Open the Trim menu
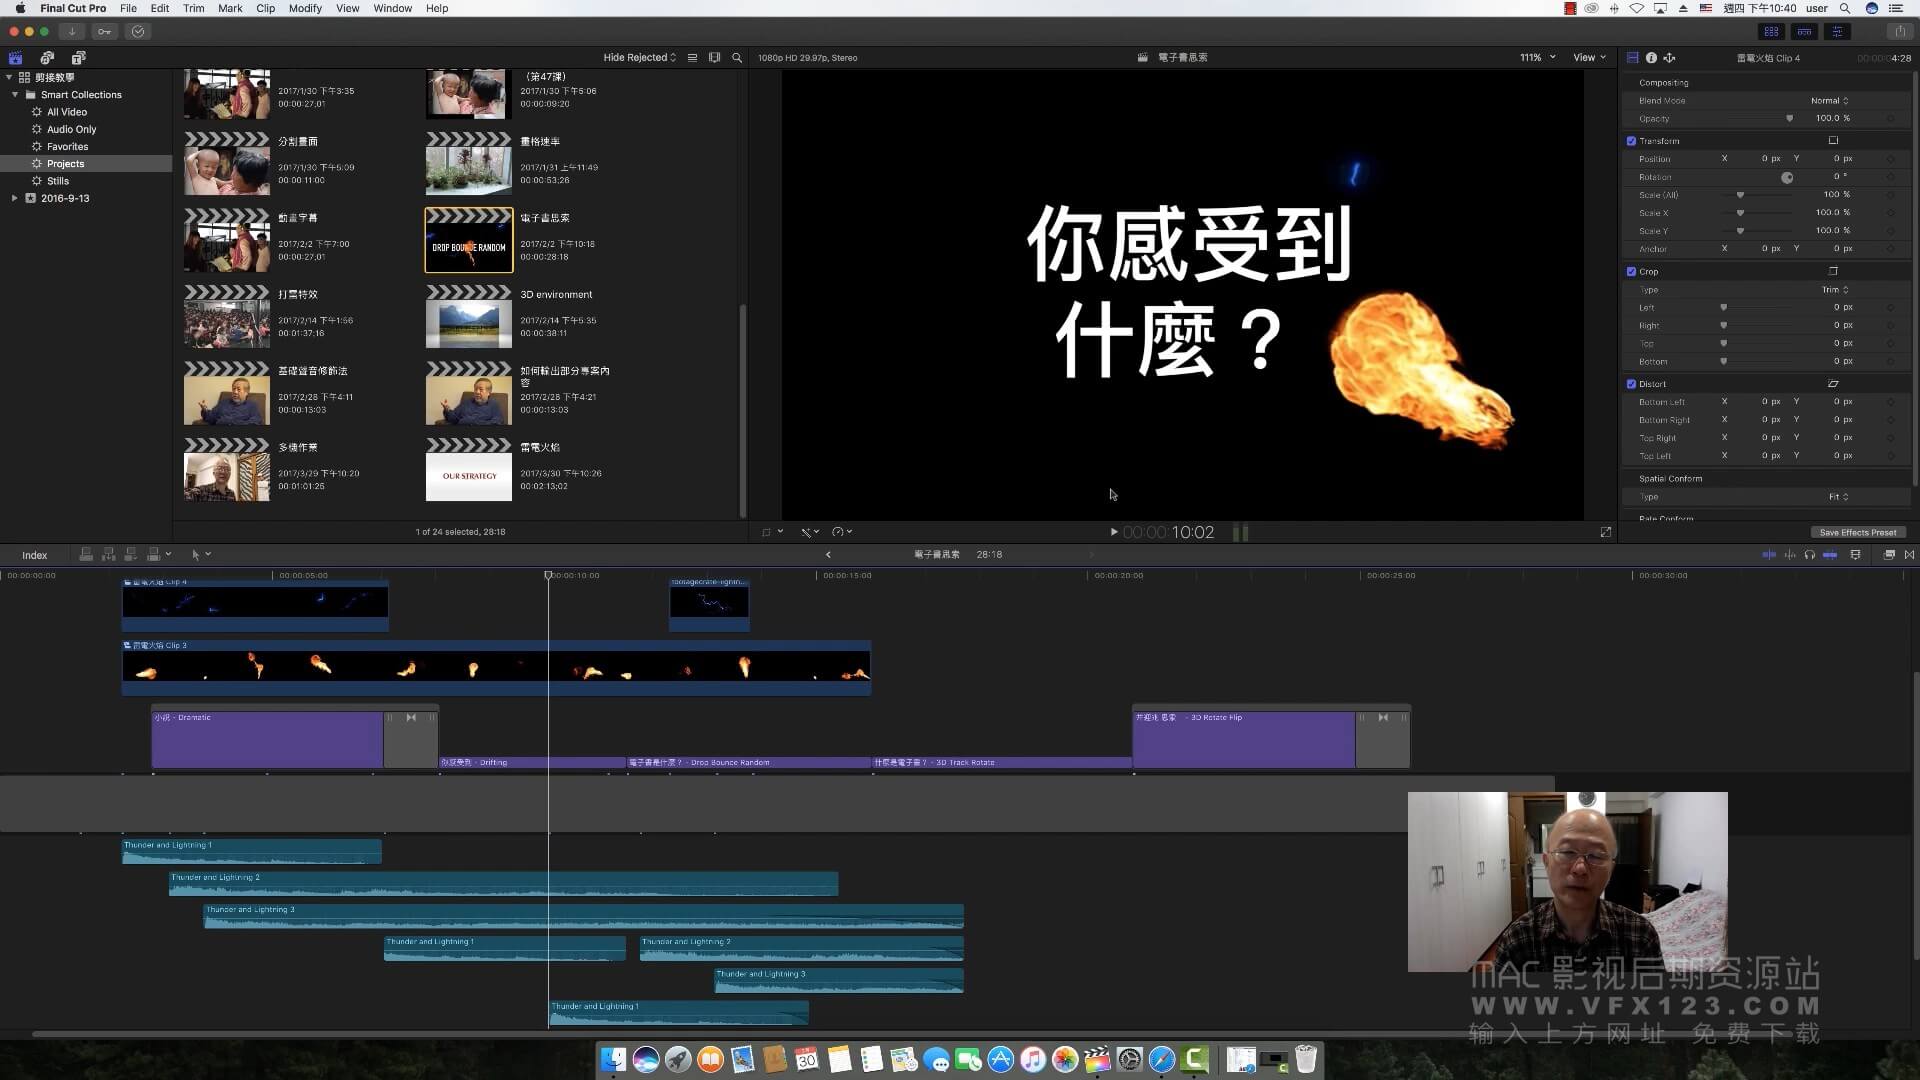The height and width of the screenshot is (1080, 1920). [x=194, y=8]
